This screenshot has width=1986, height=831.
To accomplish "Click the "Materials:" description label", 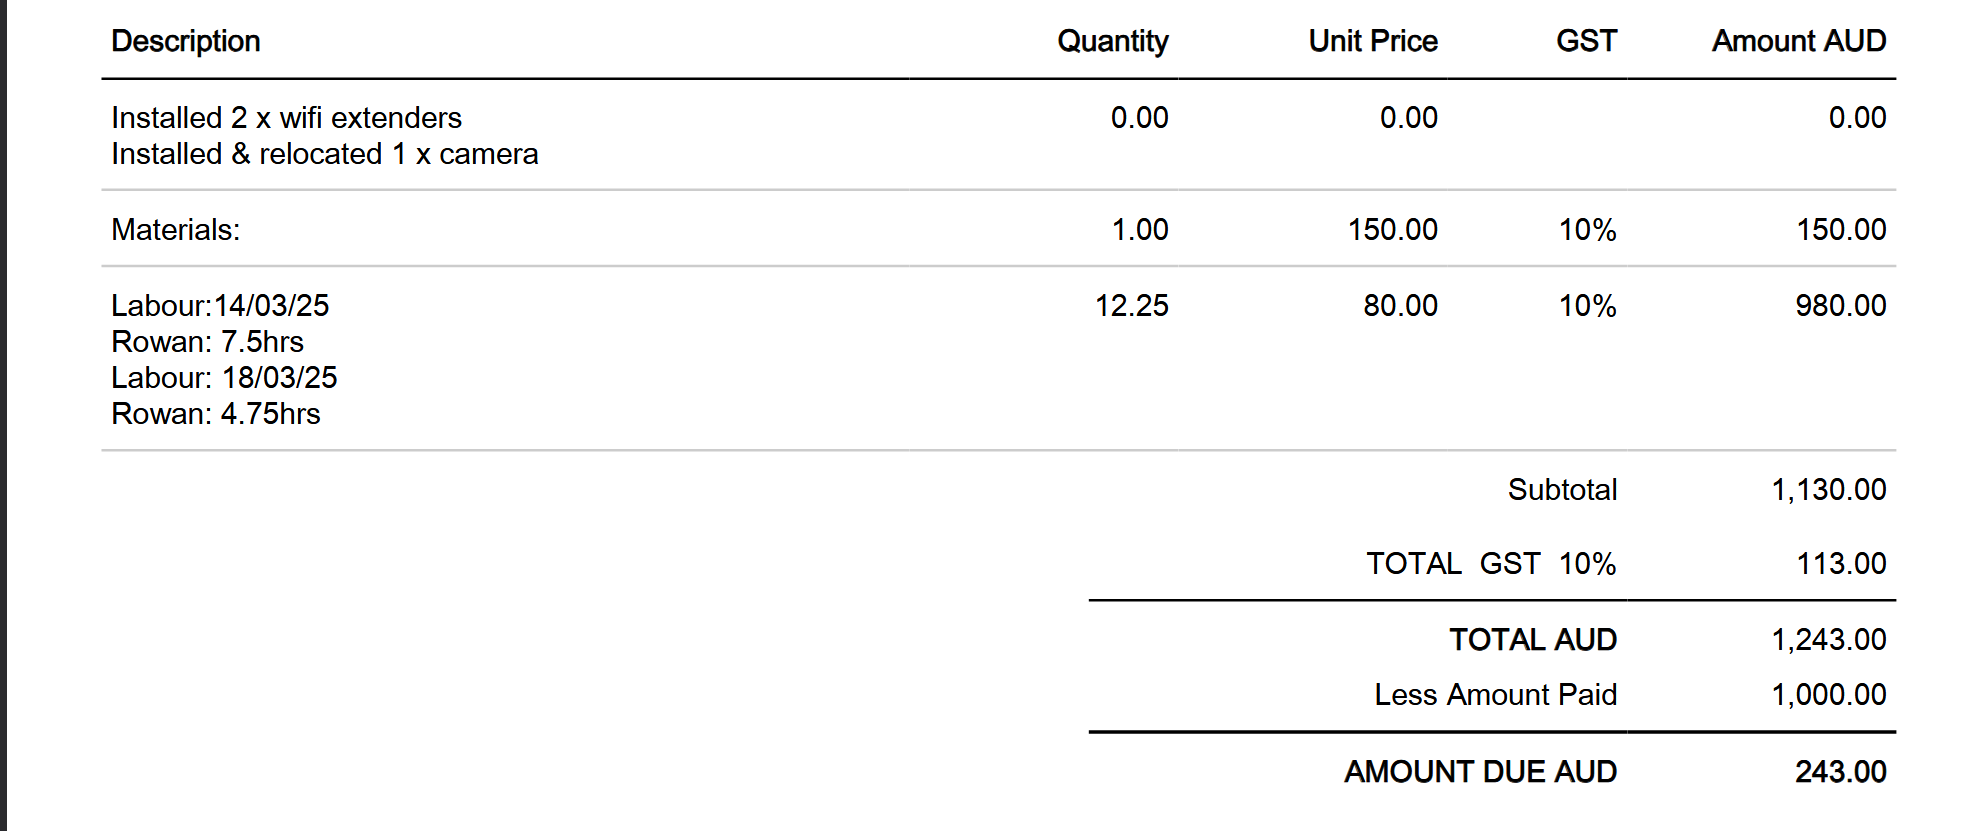I will tap(176, 230).
